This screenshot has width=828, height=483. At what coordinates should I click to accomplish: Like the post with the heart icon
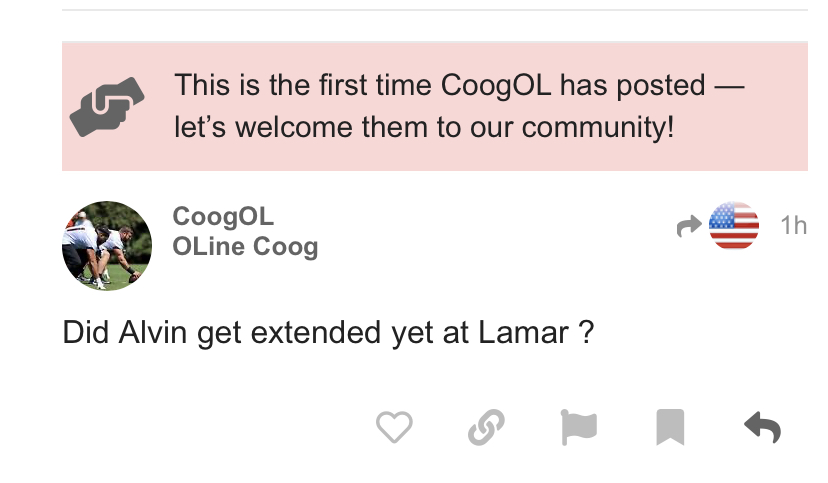pos(394,427)
